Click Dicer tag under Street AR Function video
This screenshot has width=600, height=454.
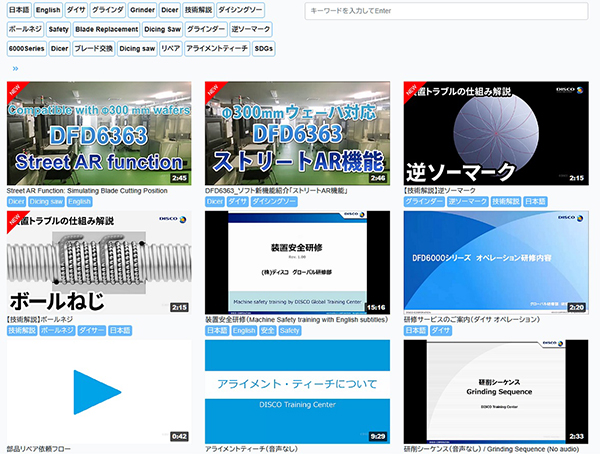16,202
